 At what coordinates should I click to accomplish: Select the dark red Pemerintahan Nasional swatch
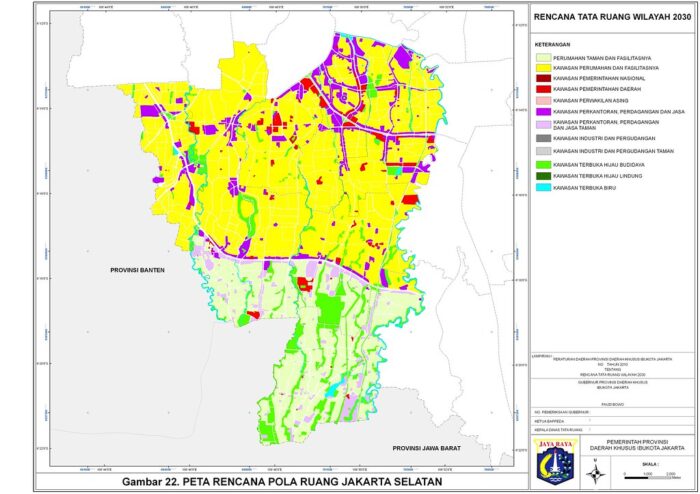tap(543, 78)
